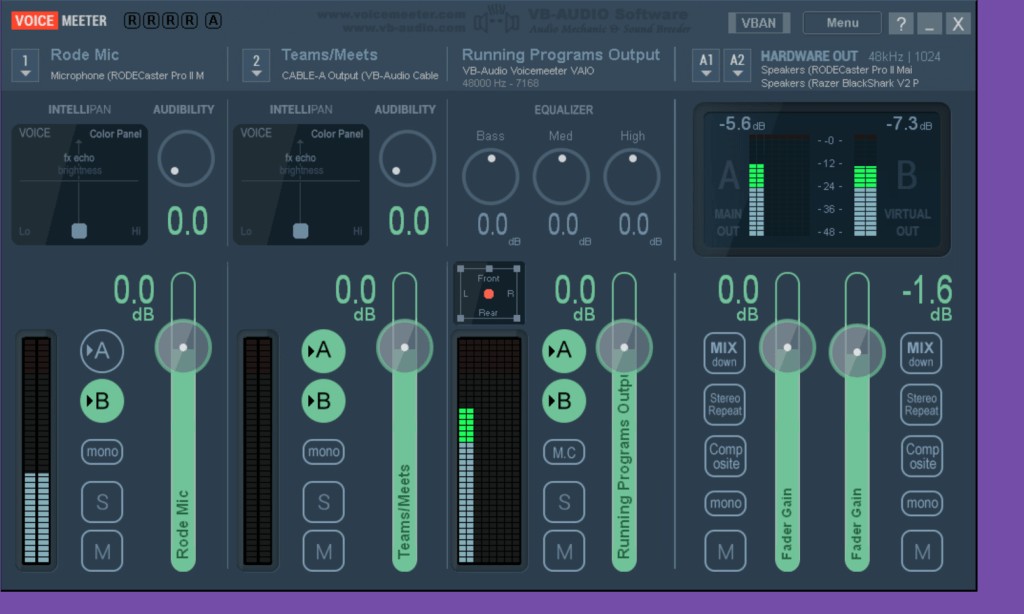Click the first R restart indicator box

tap(132, 21)
